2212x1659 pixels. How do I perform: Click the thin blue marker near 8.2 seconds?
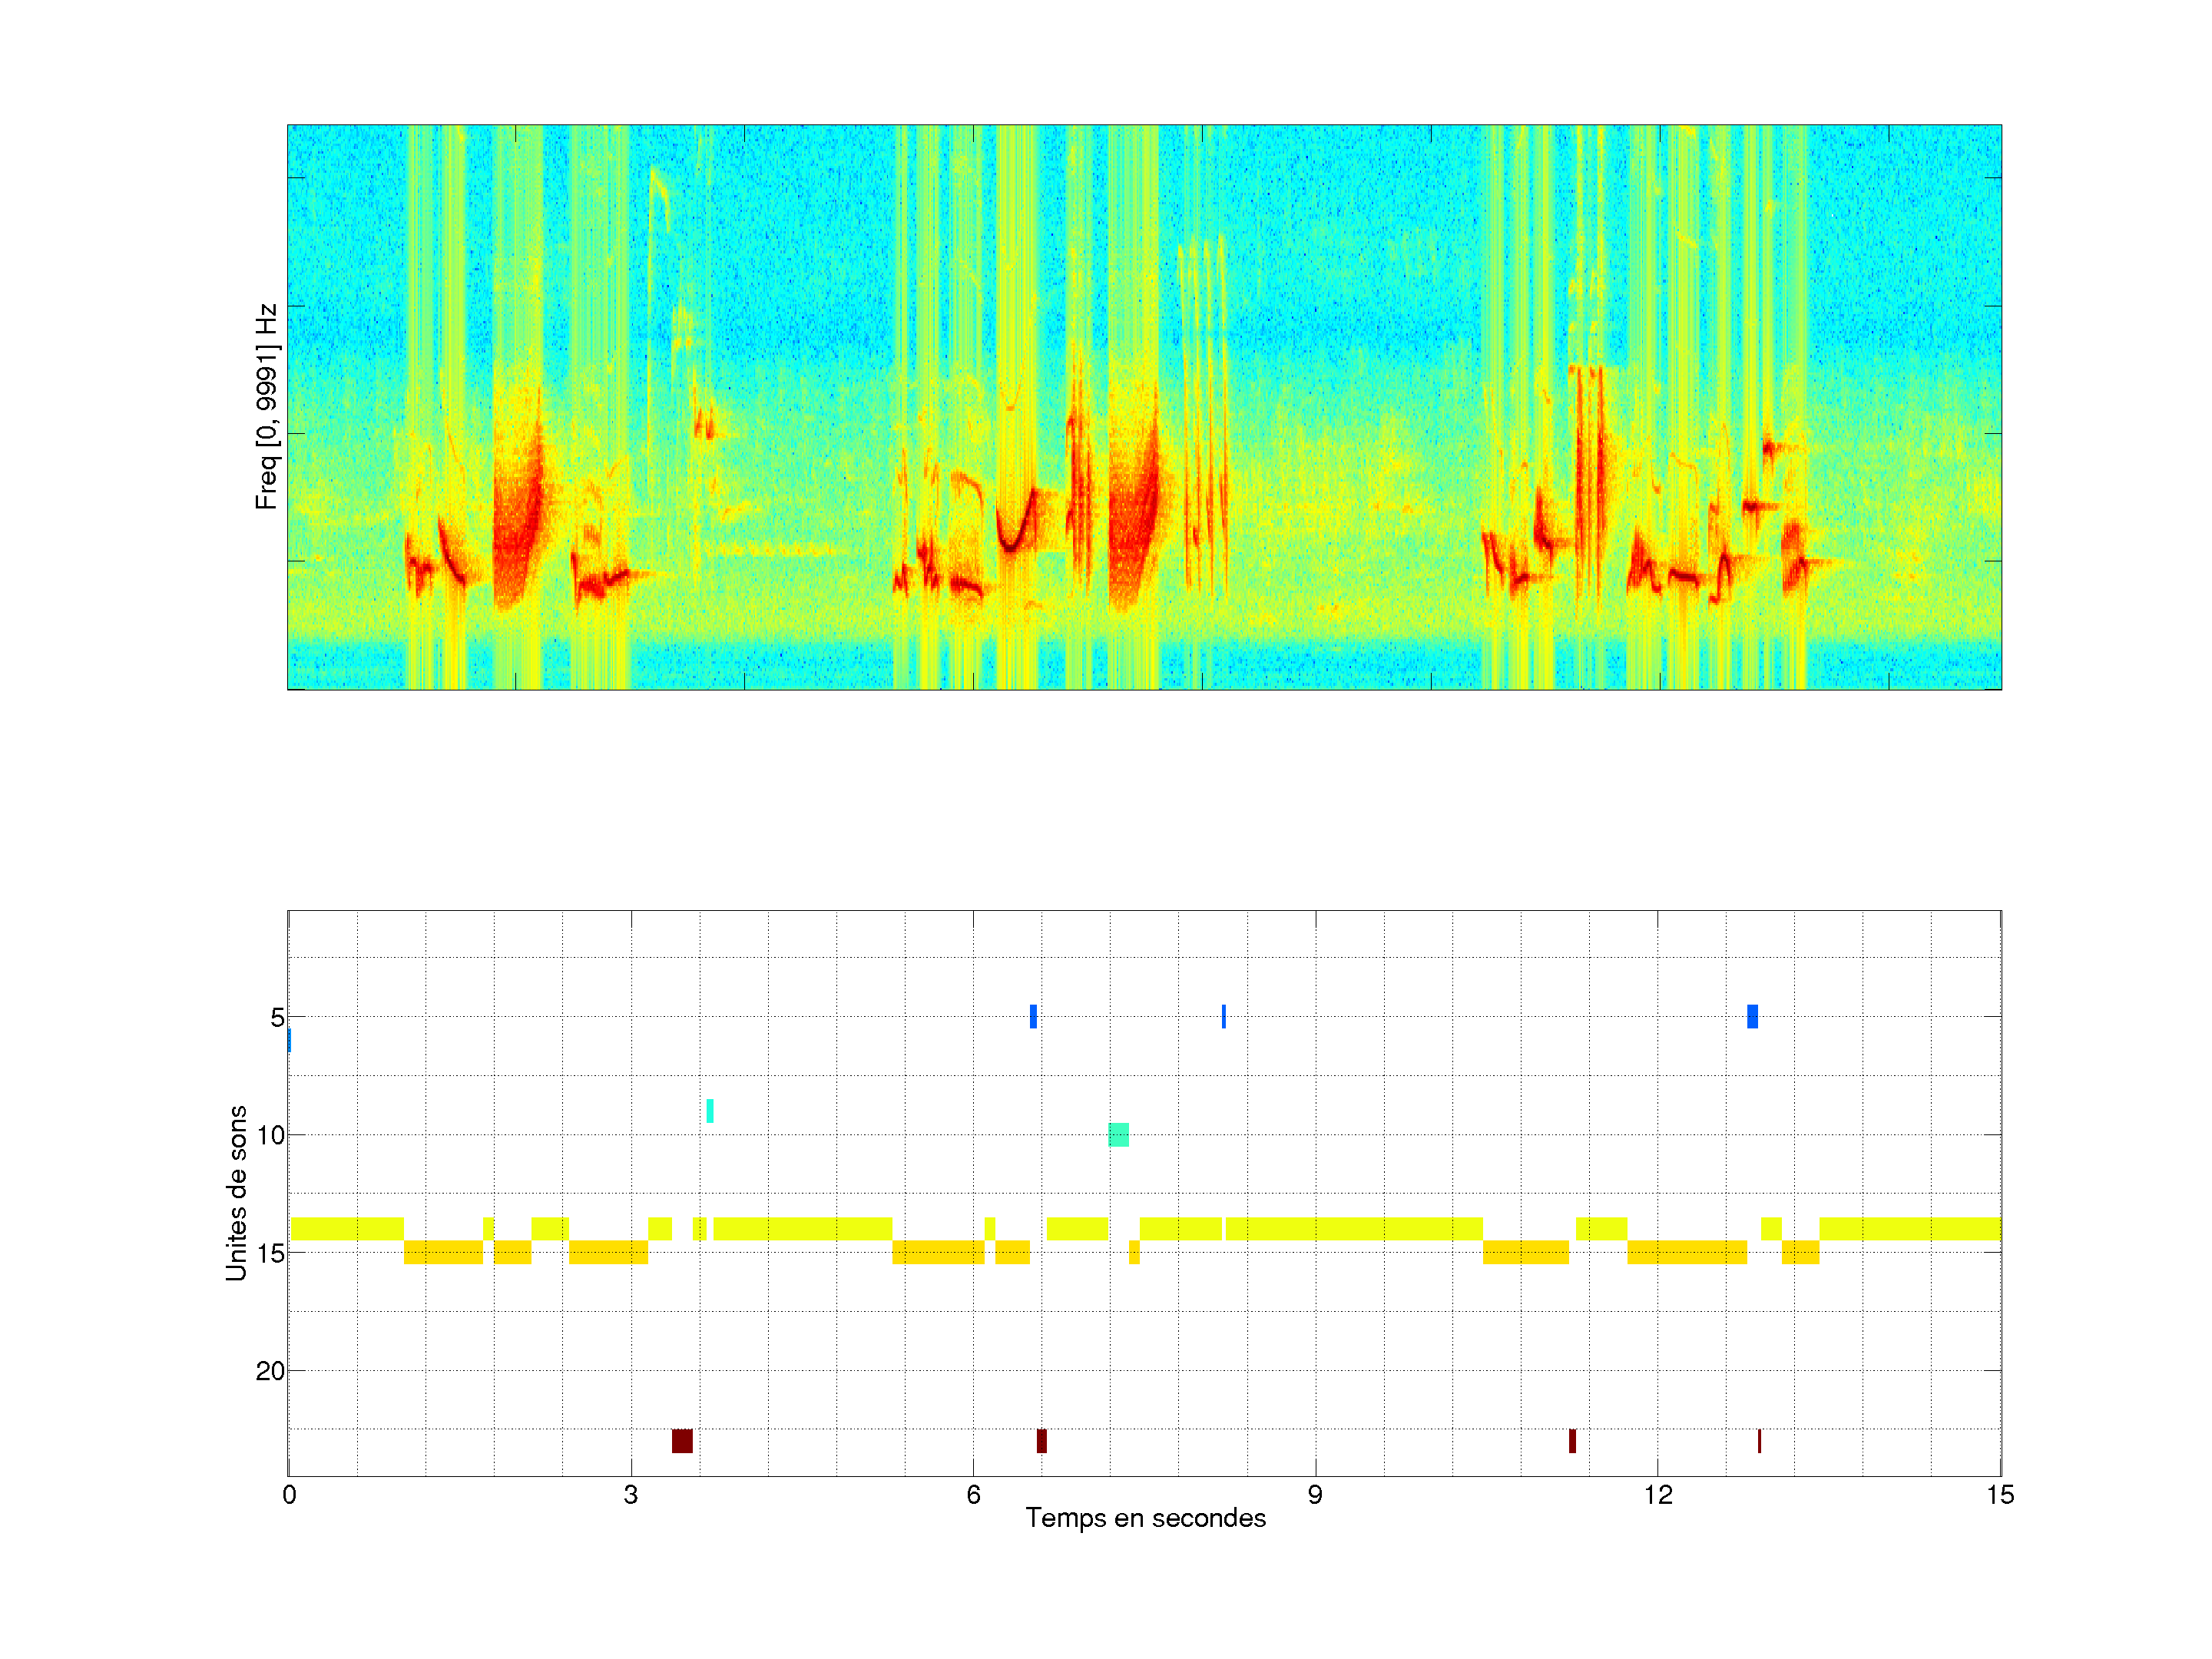tap(1223, 1016)
